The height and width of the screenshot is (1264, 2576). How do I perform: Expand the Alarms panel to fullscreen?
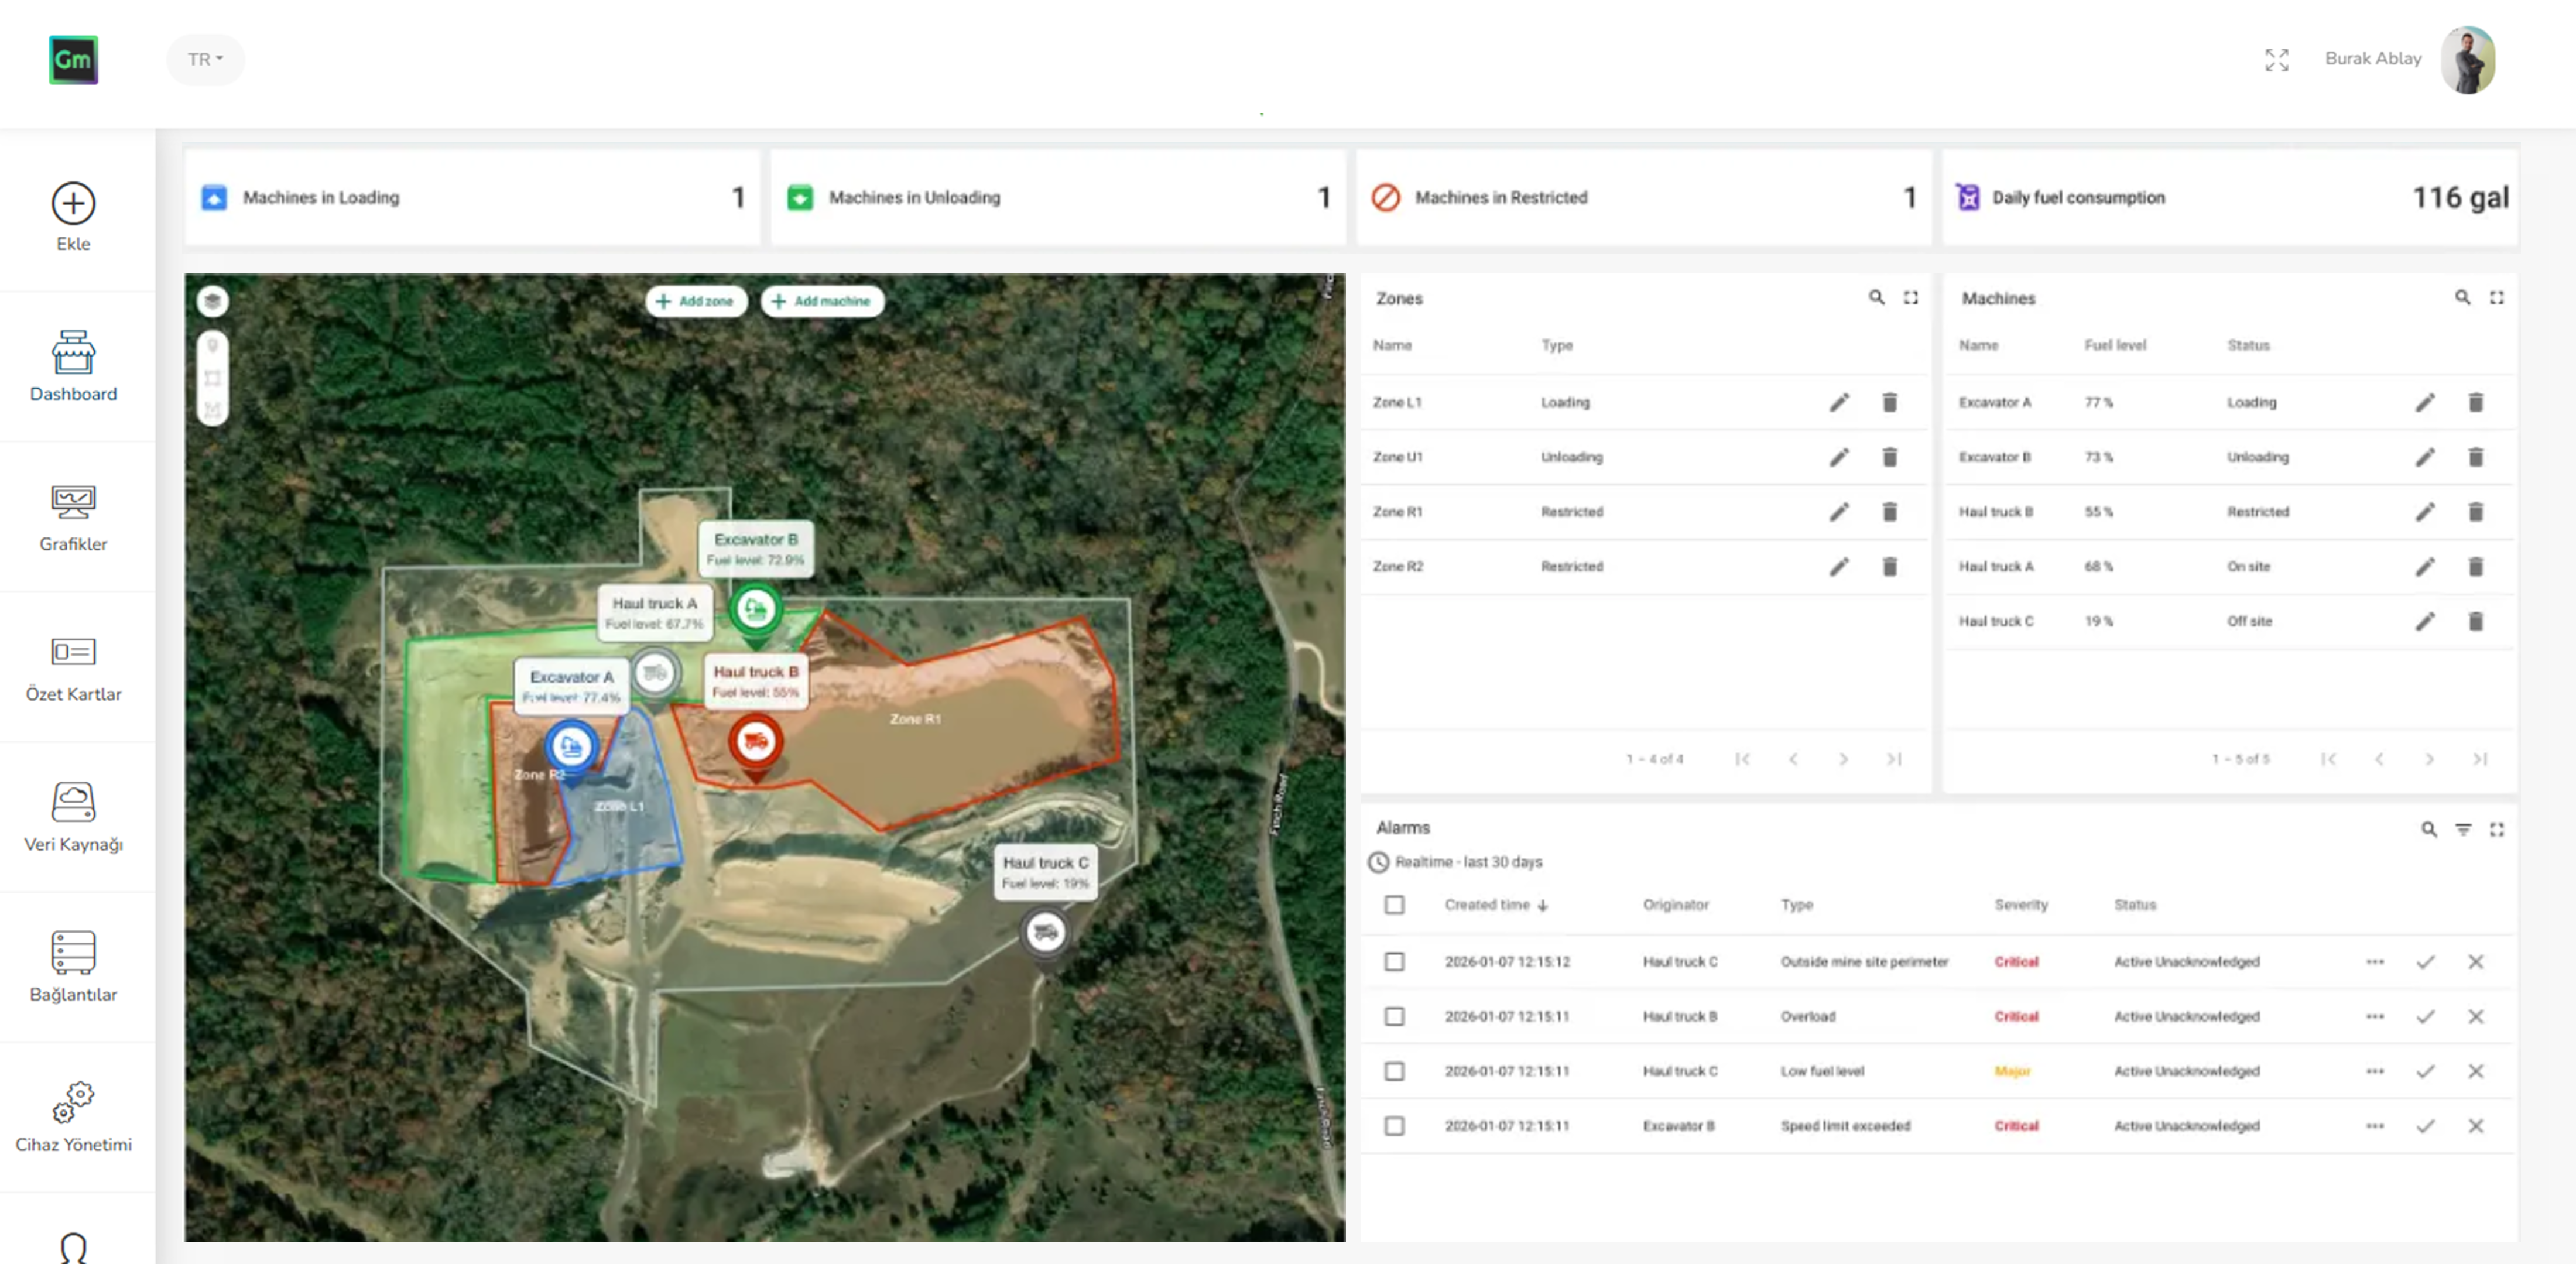click(x=2497, y=830)
